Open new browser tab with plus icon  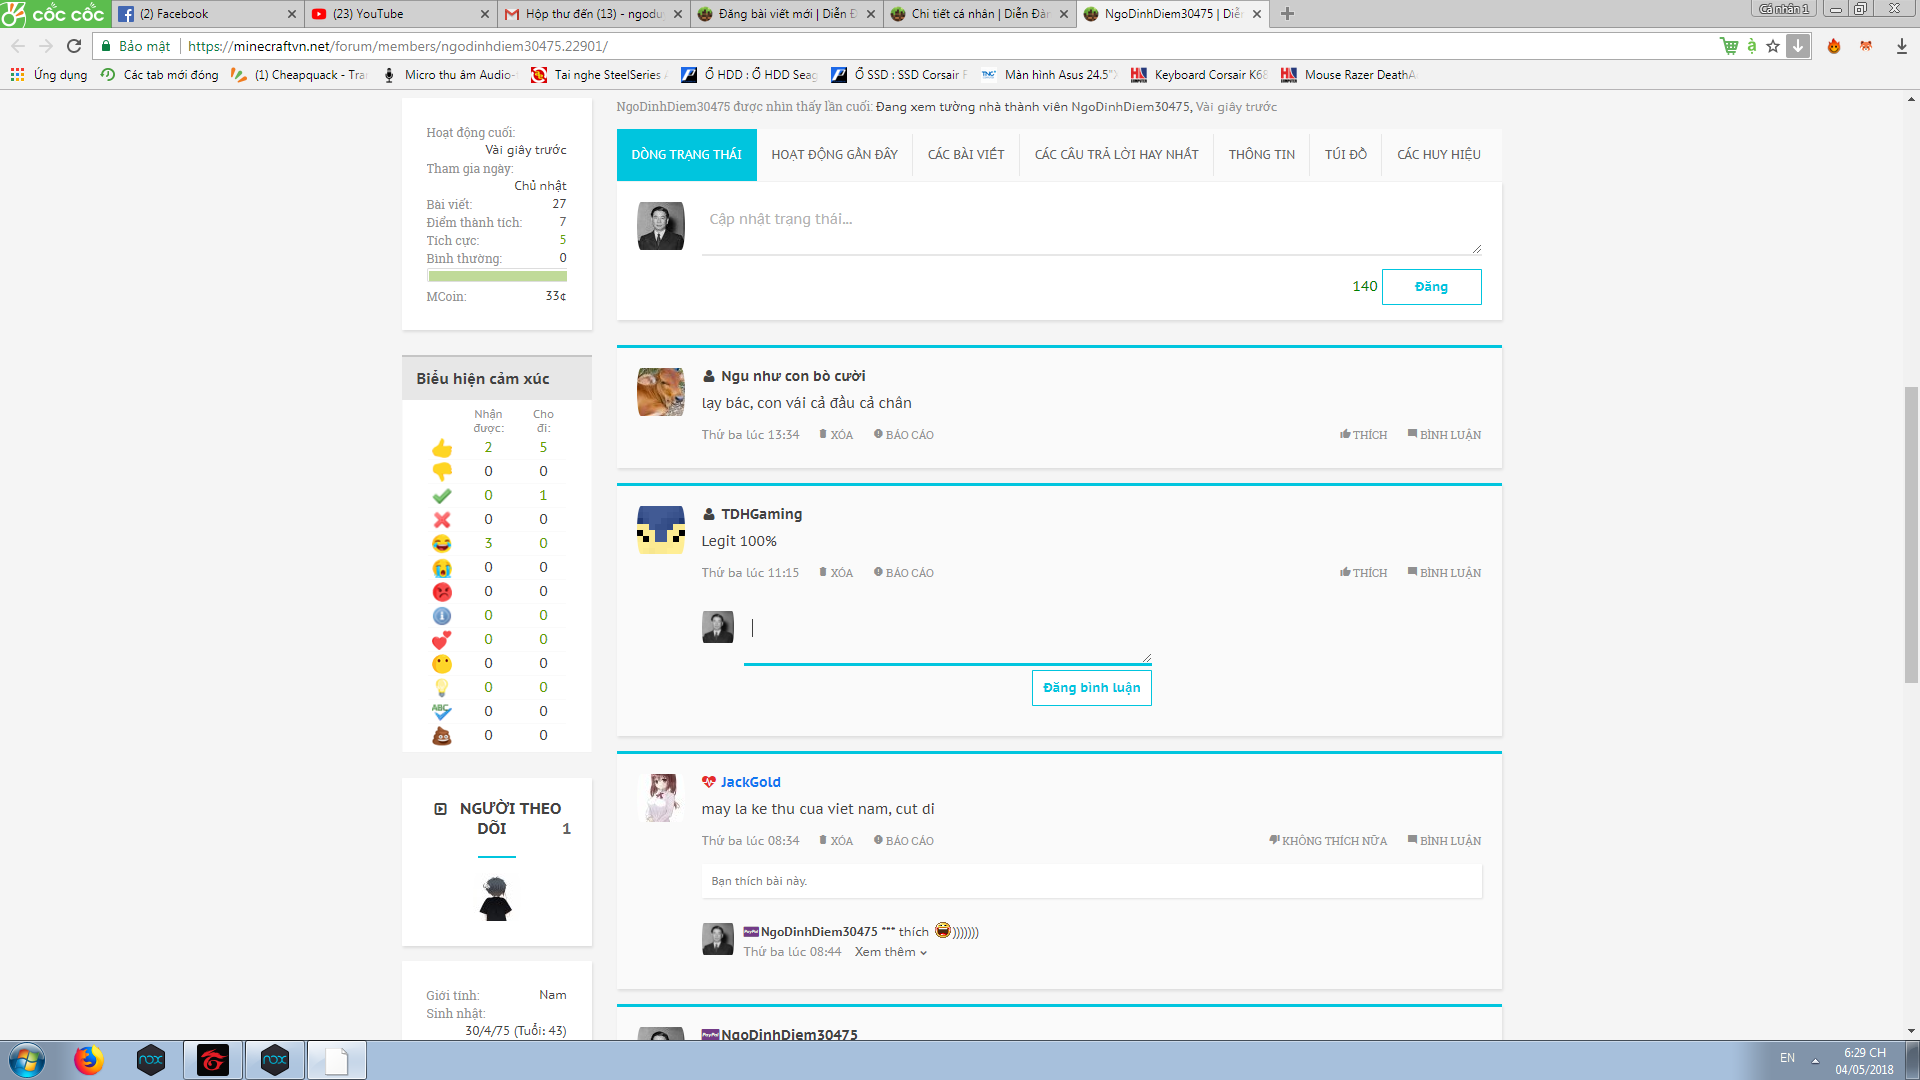coord(1287,14)
